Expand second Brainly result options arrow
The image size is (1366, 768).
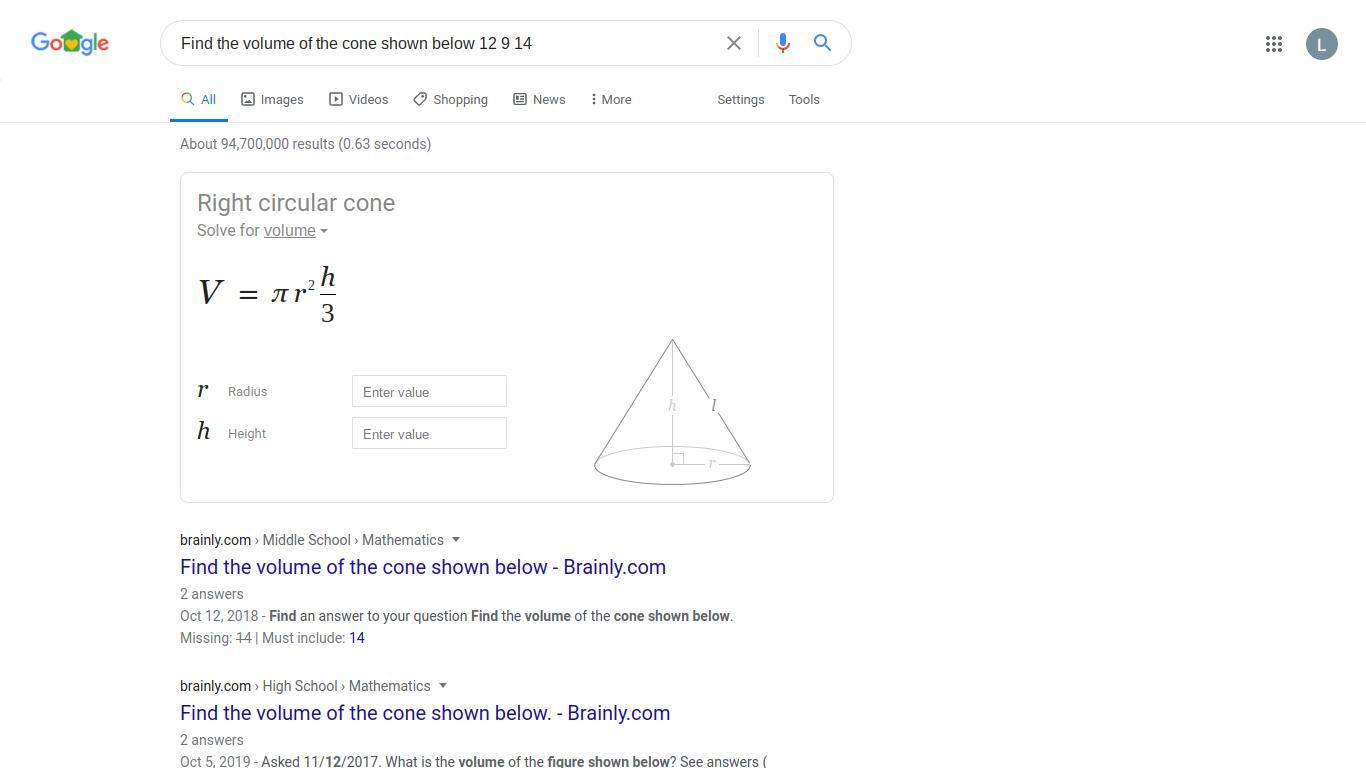(x=443, y=686)
